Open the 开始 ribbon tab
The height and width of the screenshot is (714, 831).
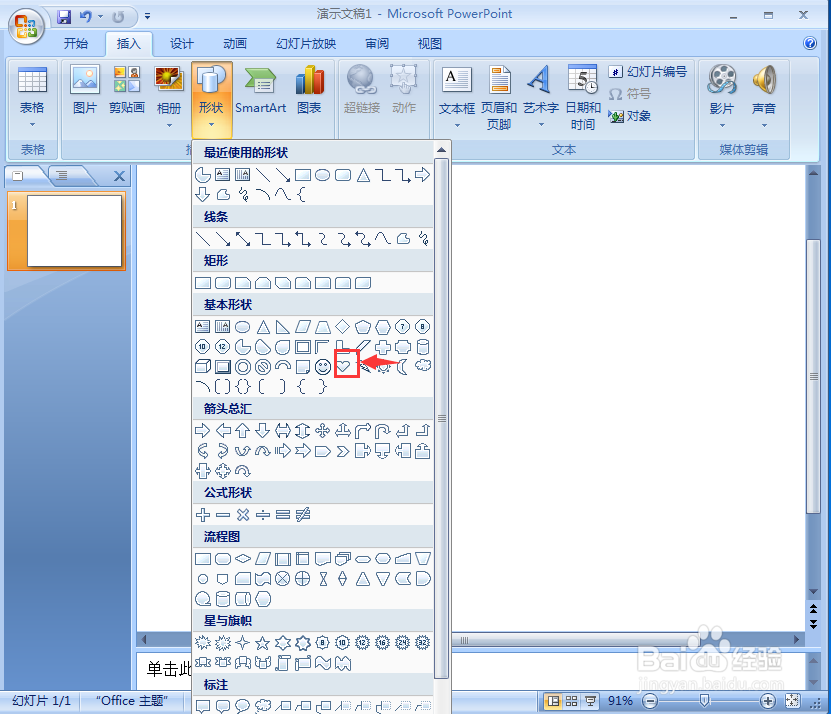pos(76,43)
